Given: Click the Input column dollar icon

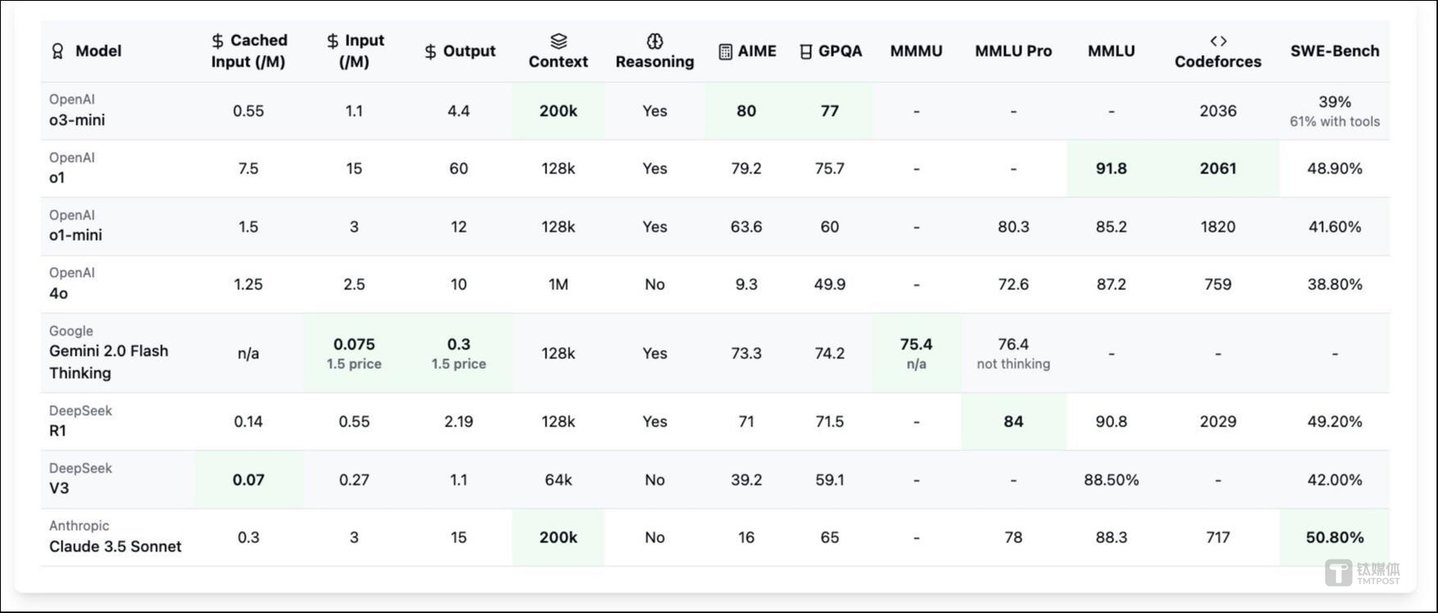Looking at the screenshot, I should coord(333,41).
